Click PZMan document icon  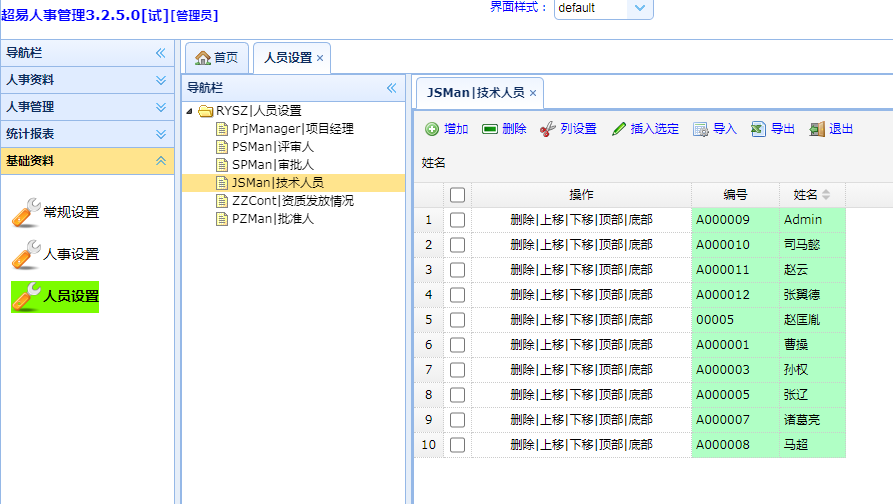[222, 219]
